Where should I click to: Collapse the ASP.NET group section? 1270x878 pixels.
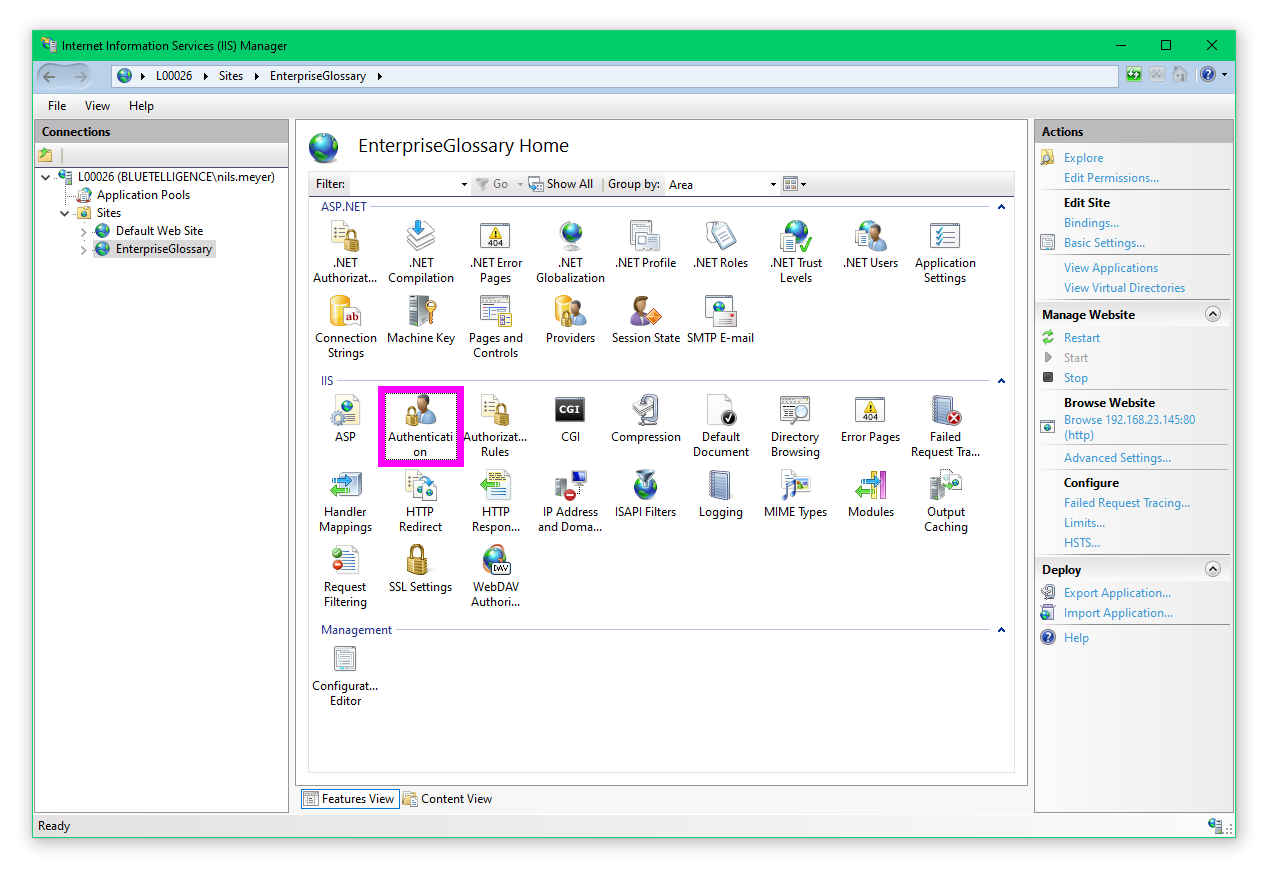[x=1001, y=207]
